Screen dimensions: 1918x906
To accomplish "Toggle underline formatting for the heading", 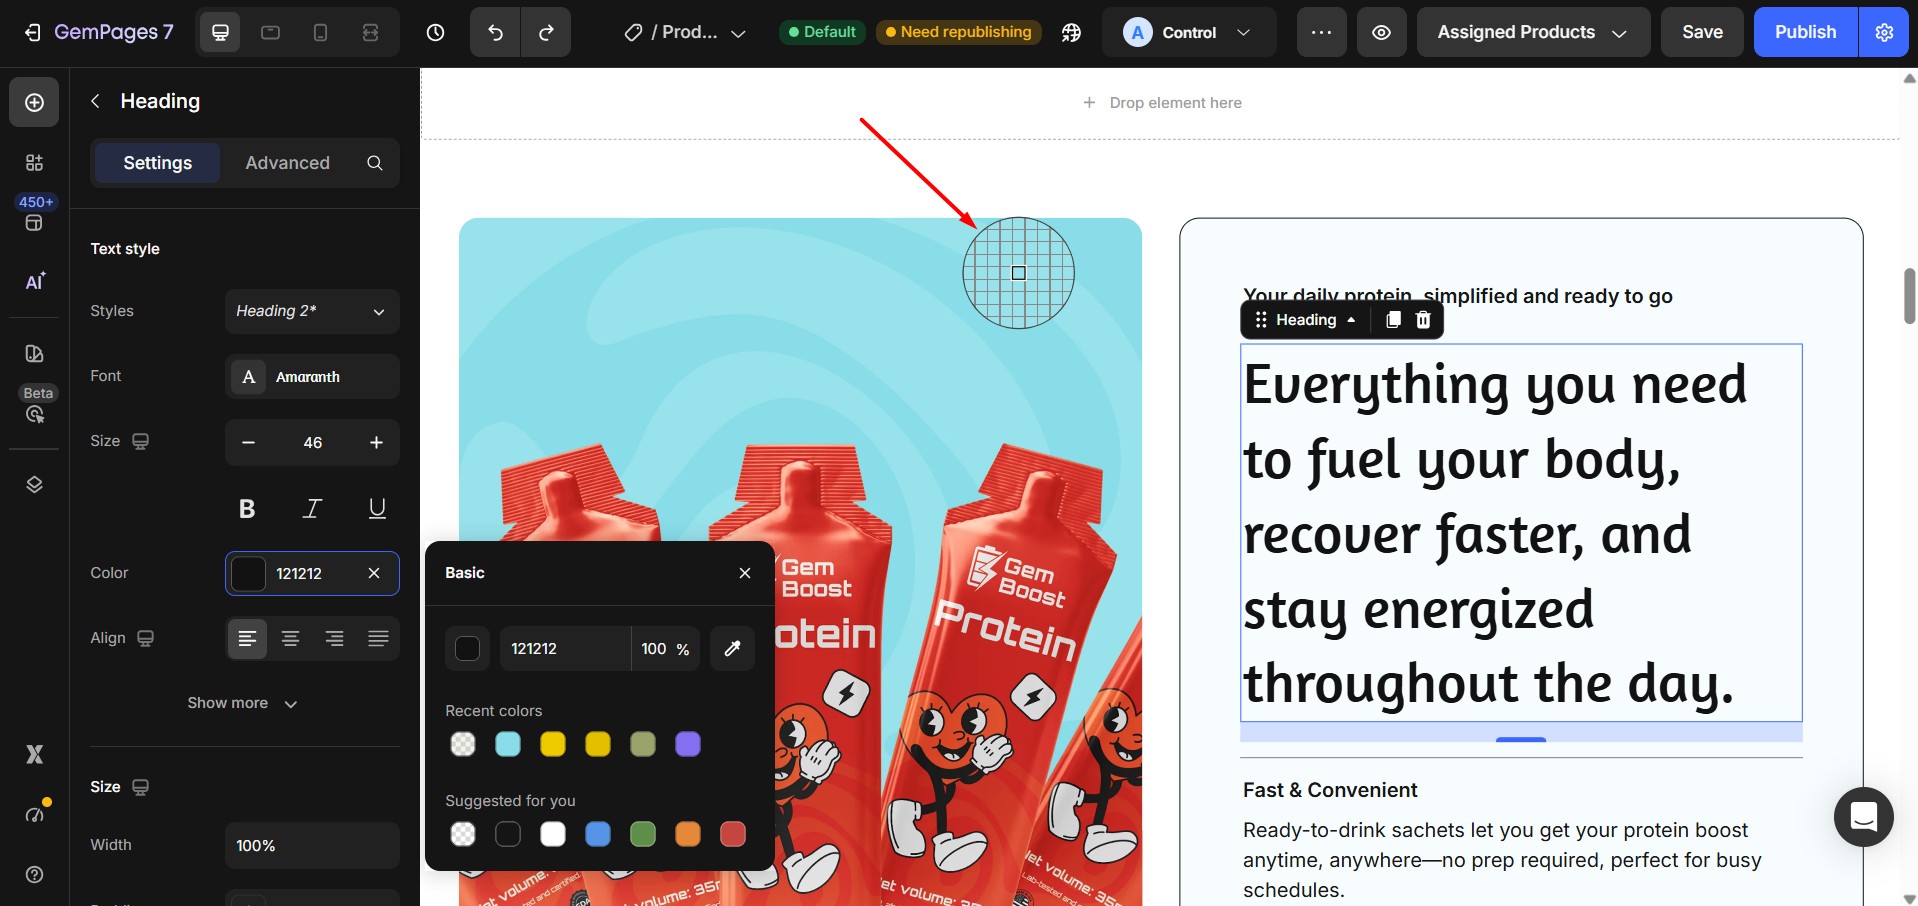I will point(376,508).
